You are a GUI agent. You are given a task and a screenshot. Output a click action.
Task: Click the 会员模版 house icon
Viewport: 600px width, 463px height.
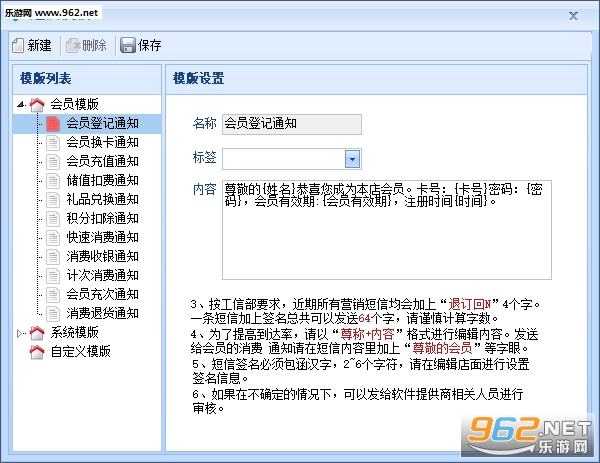(x=37, y=104)
